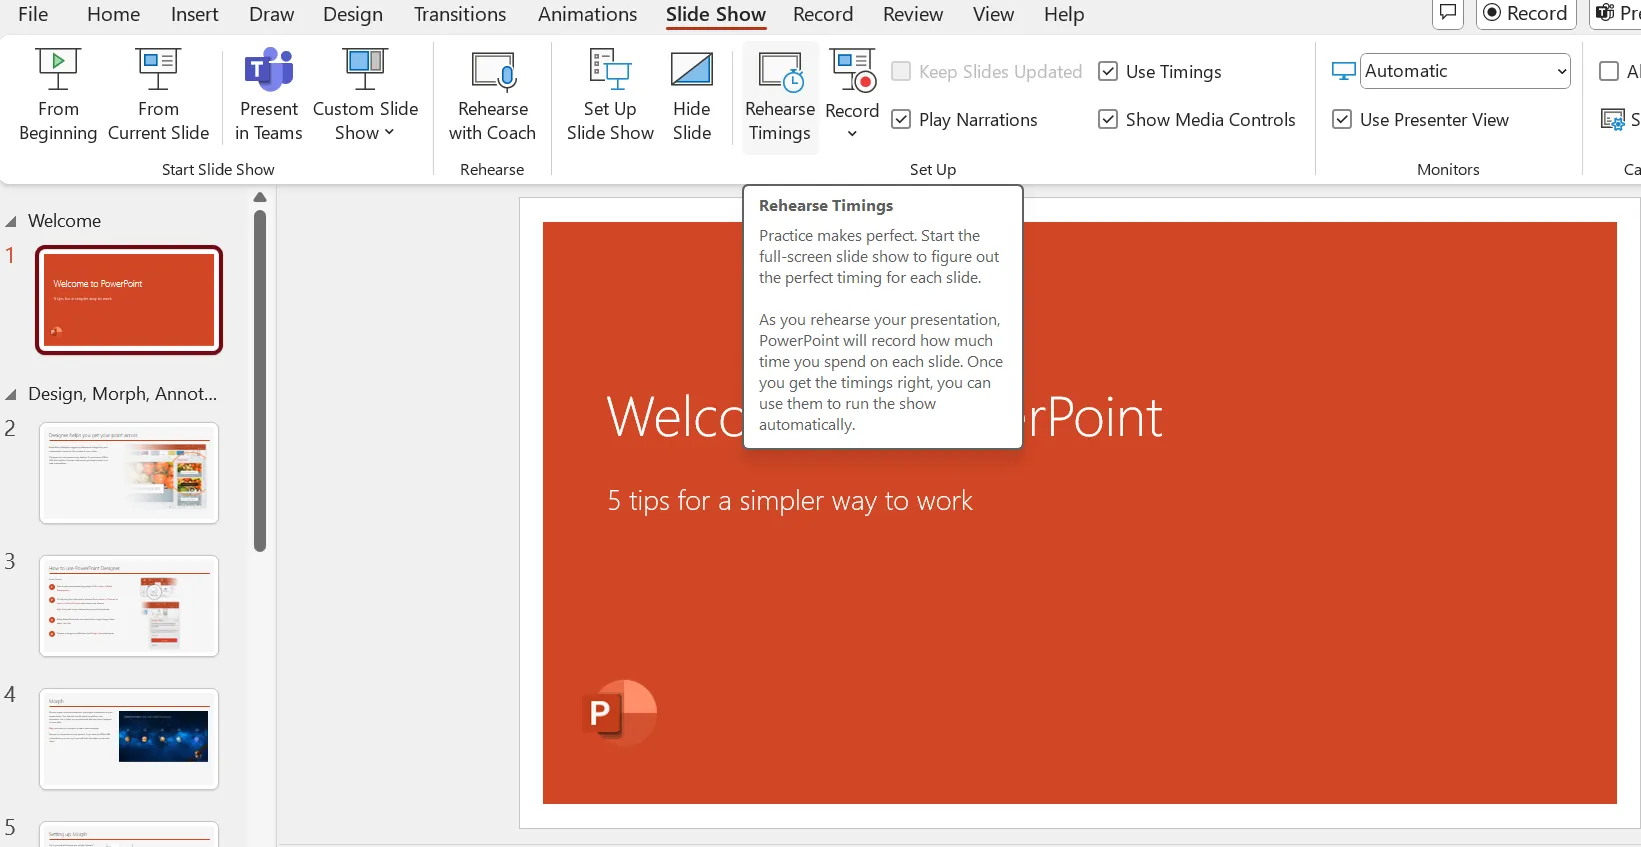Select slide 2 thumbnail
The image size is (1641, 847).
(x=129, y=473)
